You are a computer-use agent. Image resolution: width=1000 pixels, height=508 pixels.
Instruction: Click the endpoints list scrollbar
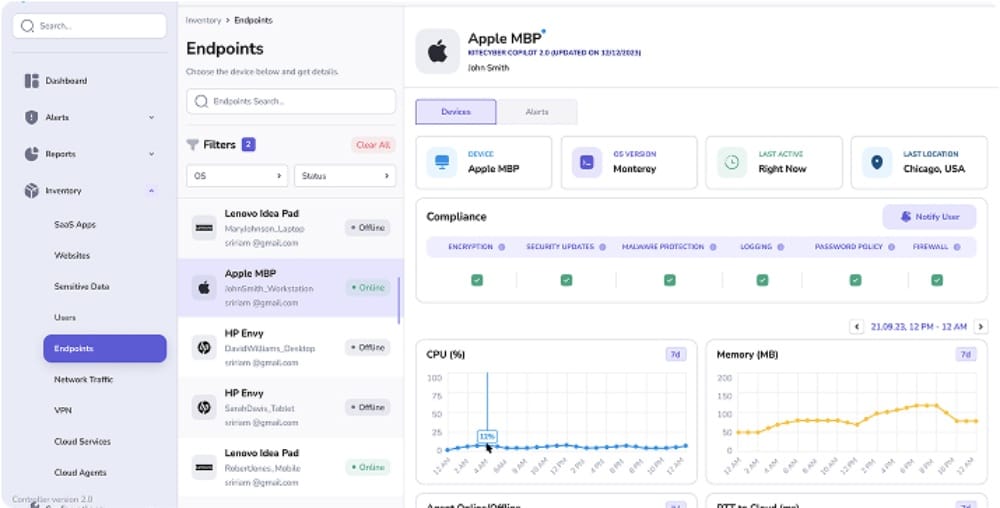[x=400, y=299]
